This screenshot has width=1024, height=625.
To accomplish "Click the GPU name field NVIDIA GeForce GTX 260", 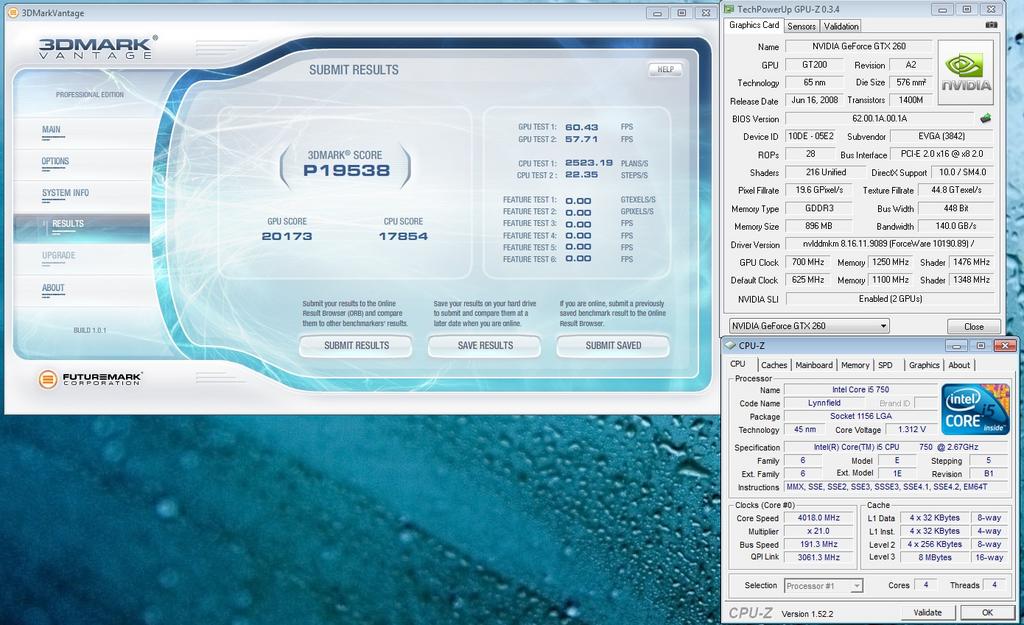I will coord(859,46).
